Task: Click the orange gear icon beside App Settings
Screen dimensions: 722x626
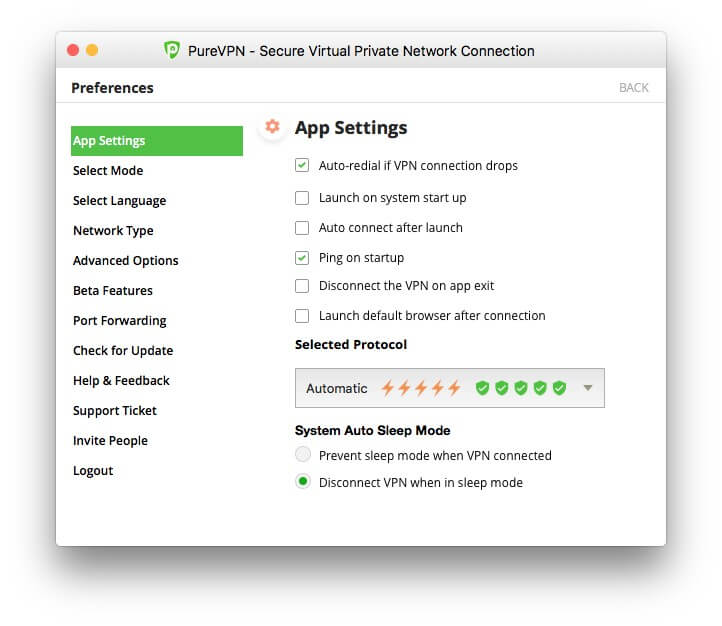Action: tap(273, 126)
